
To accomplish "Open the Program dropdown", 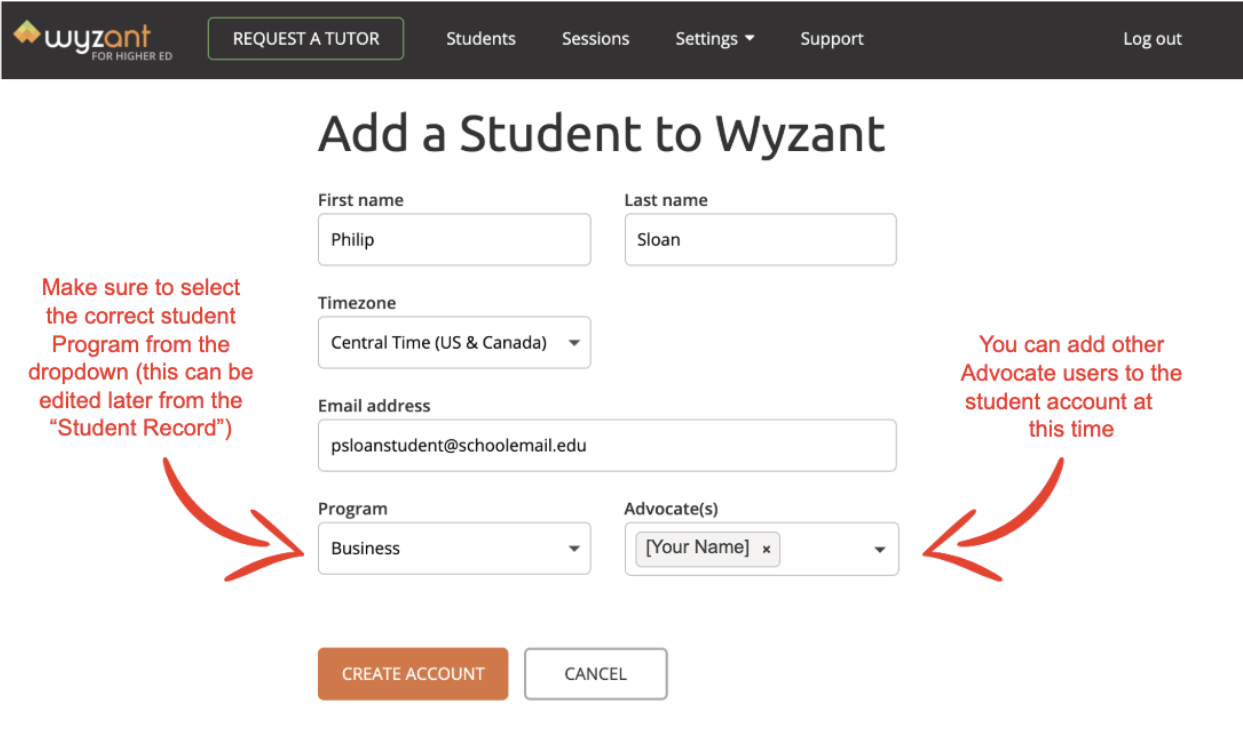I will click(x=454, y=548).
